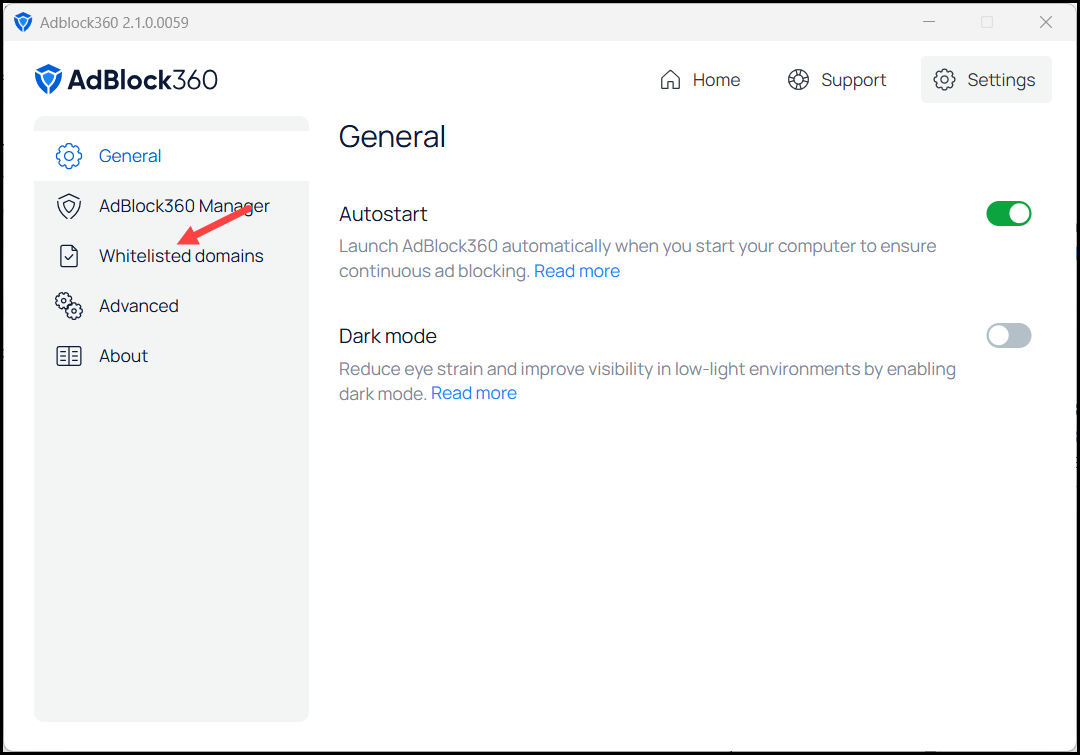Click the Support lifebuoy icon
This screenshot has width=1080, height=755.
798,80
